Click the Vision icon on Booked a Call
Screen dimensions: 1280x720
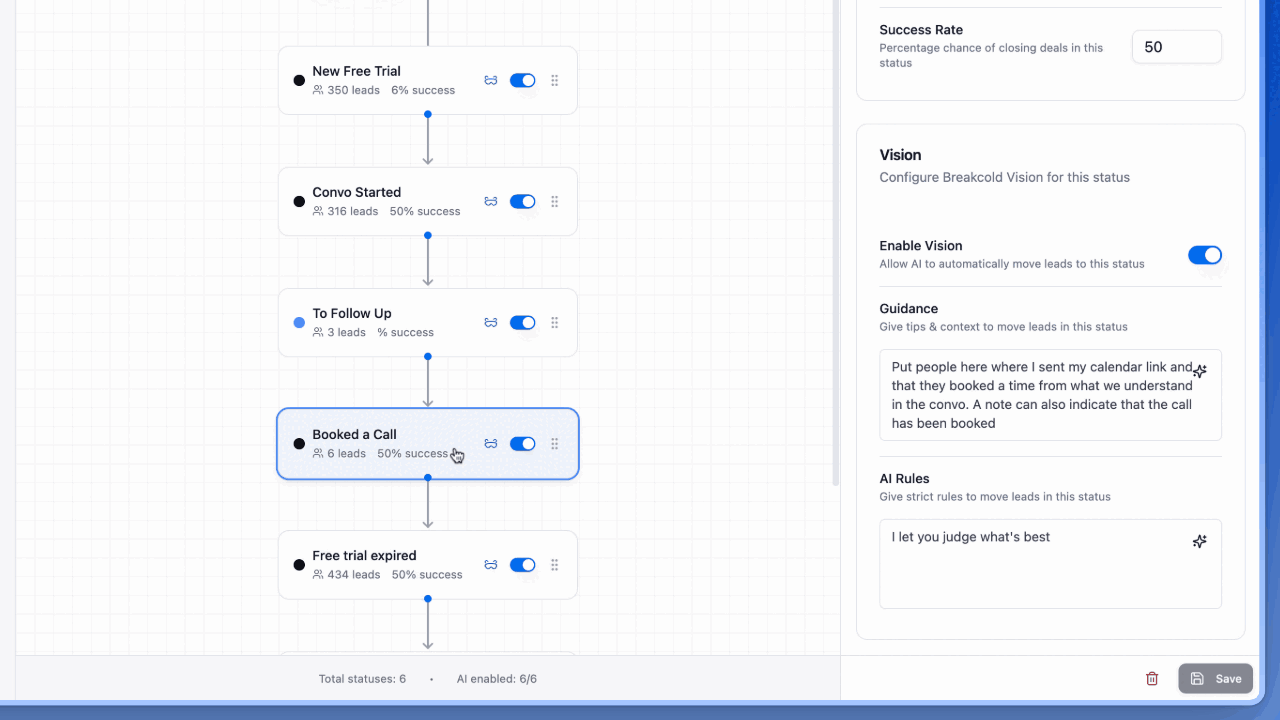(491, 444)
